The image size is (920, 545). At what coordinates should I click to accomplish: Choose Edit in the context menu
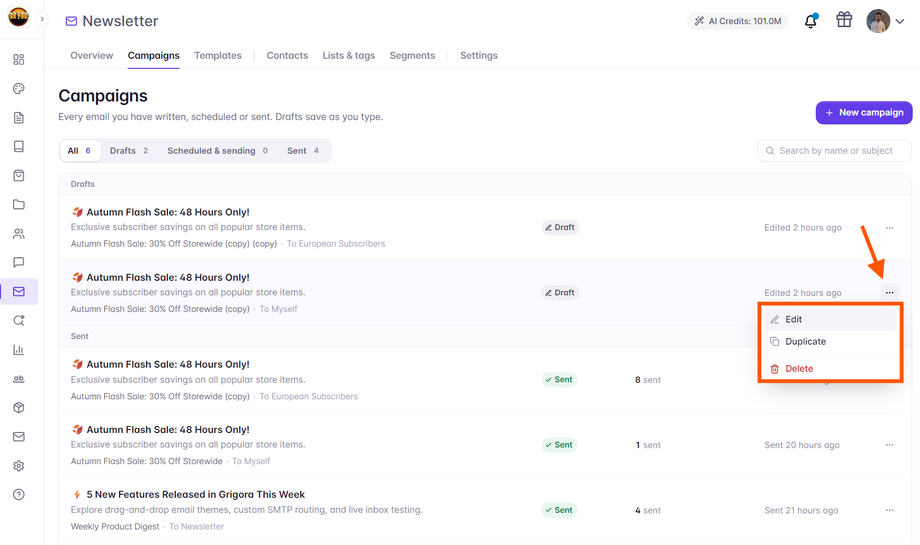[x=830, y=319]
